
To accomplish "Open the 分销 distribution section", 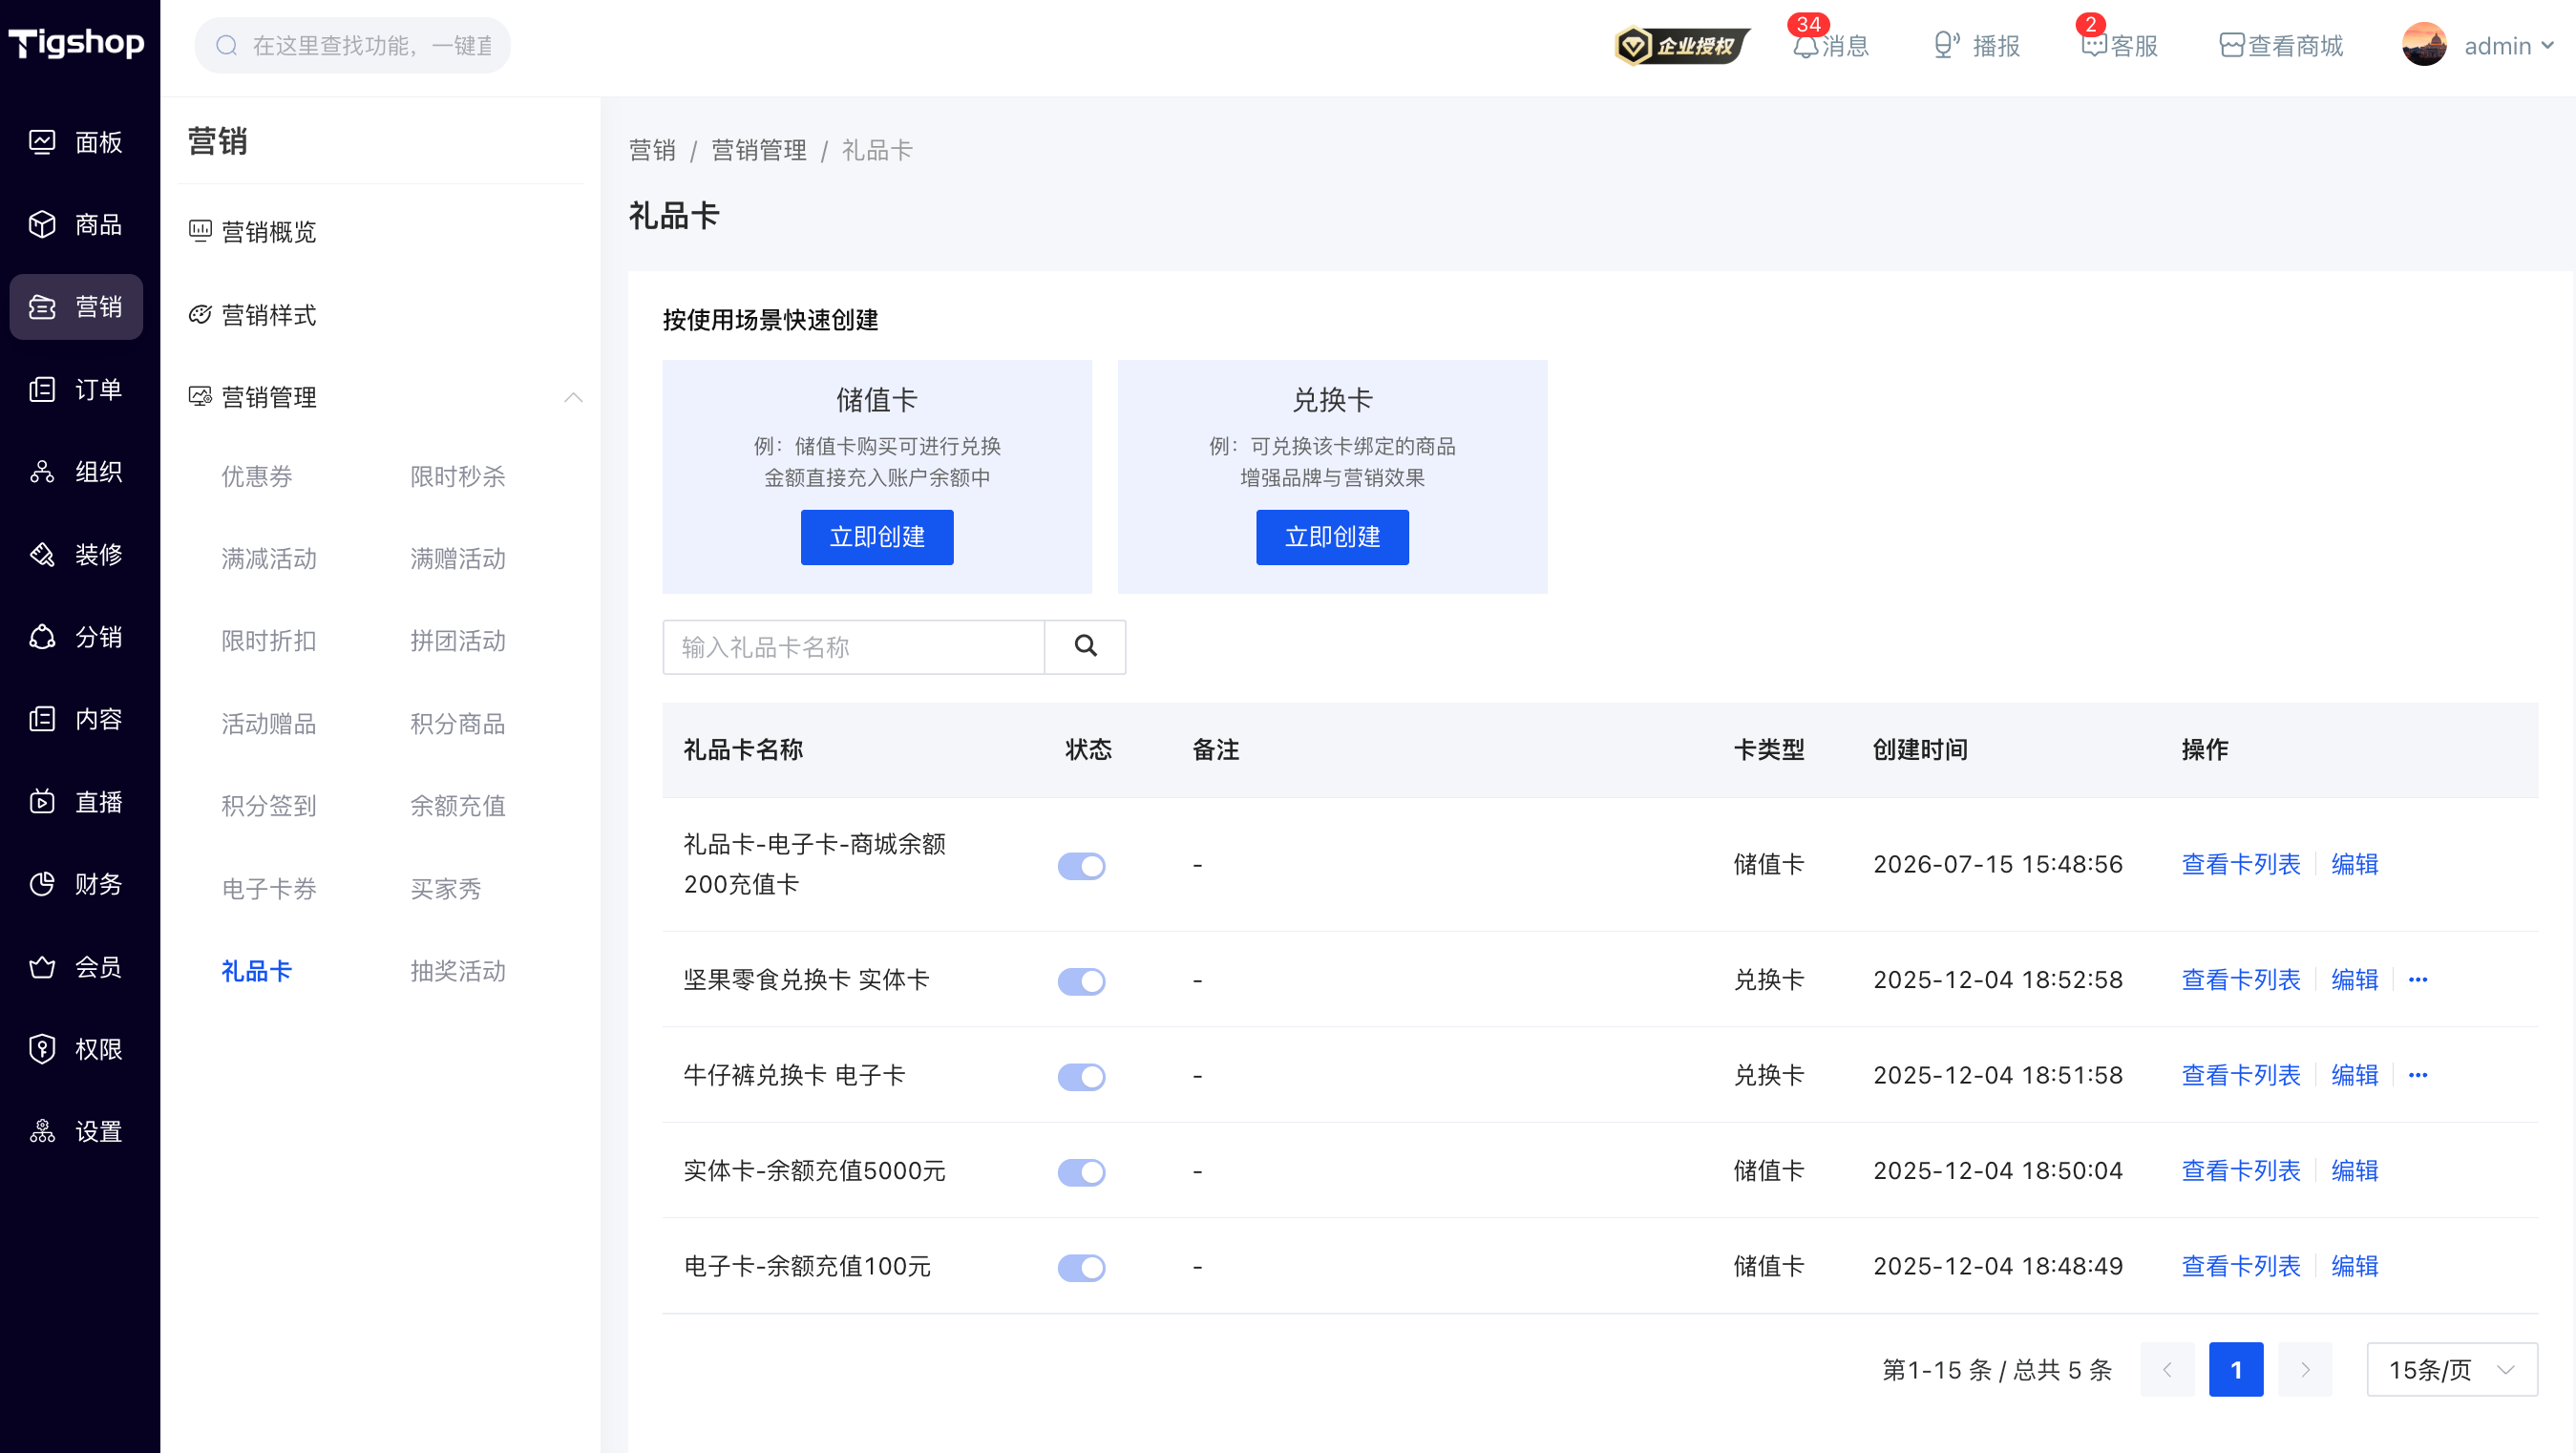I will 76,636.
